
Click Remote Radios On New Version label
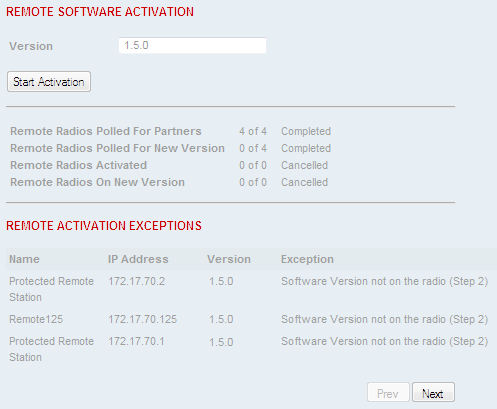tap(97, 182)
